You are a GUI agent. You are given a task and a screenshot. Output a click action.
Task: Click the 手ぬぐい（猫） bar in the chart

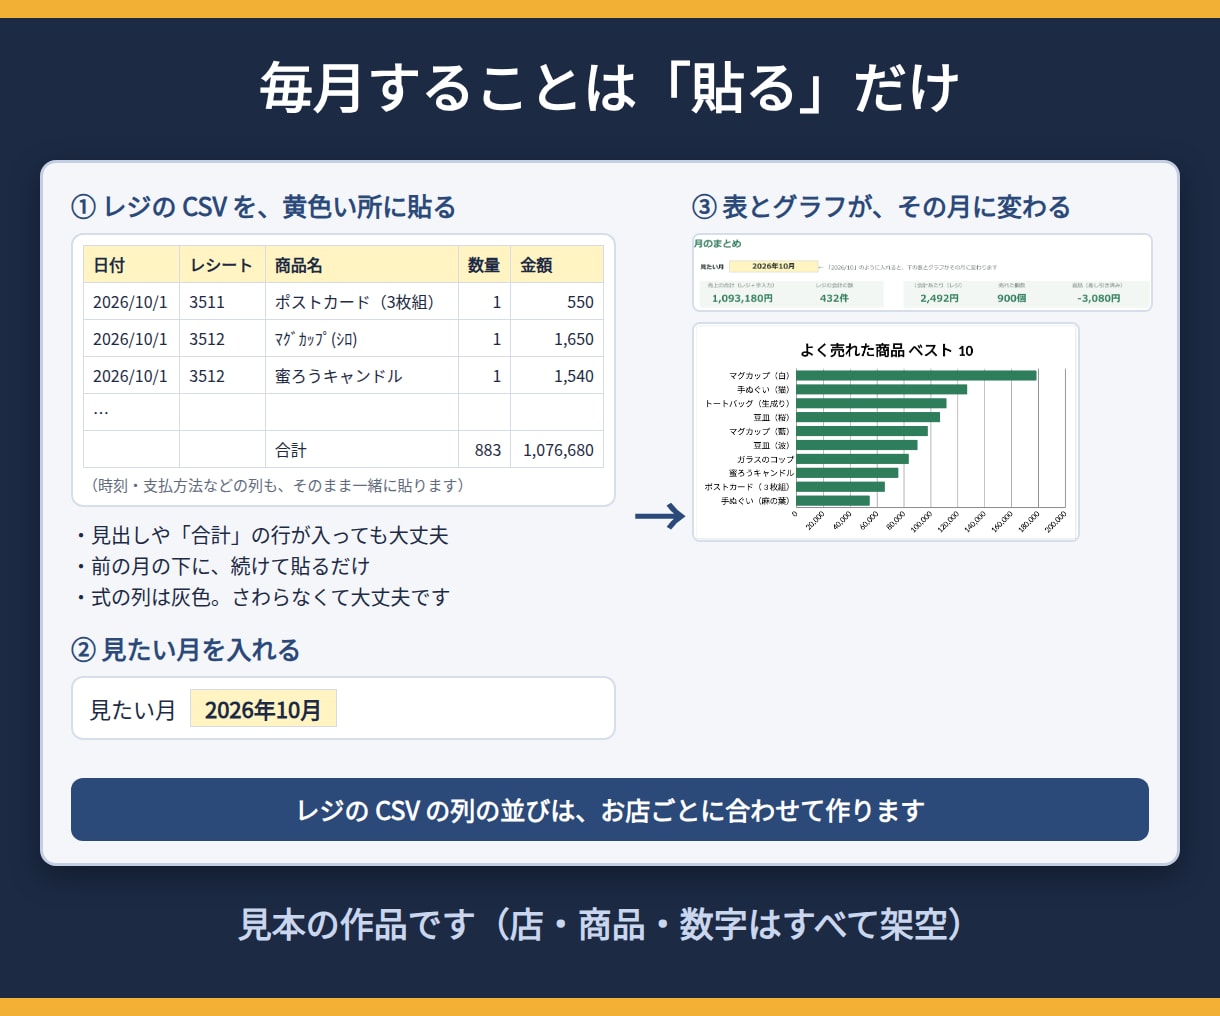coord(881,389)
